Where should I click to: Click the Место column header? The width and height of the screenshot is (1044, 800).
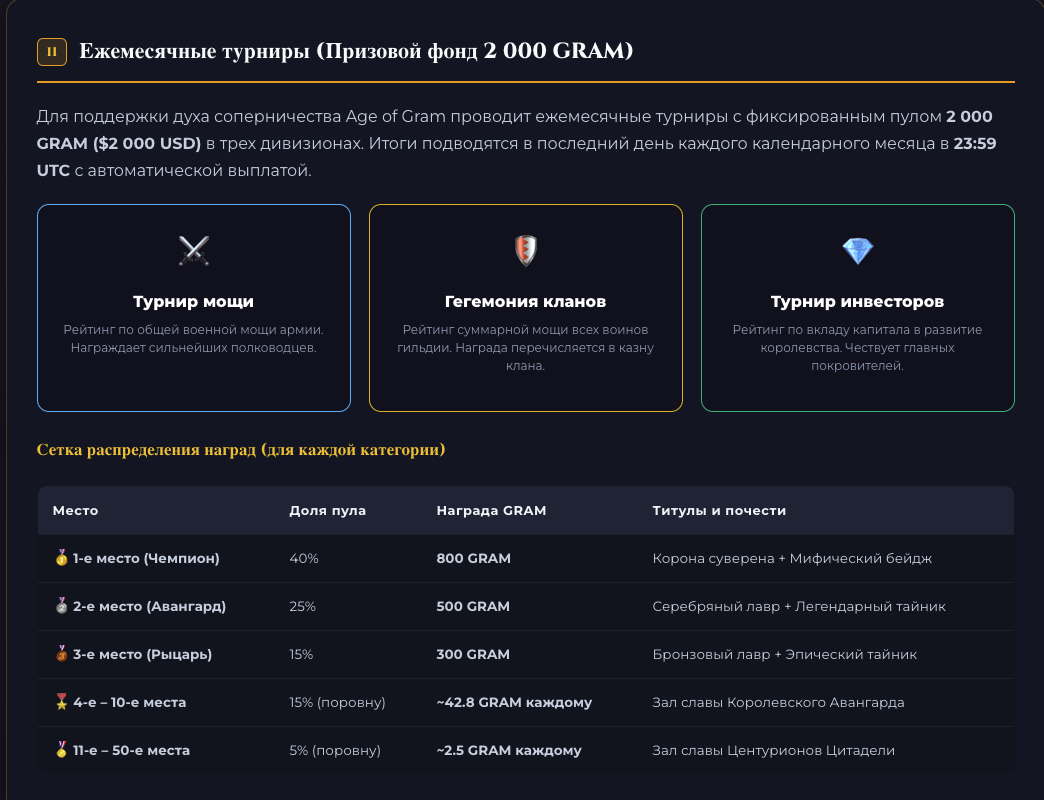75,510
